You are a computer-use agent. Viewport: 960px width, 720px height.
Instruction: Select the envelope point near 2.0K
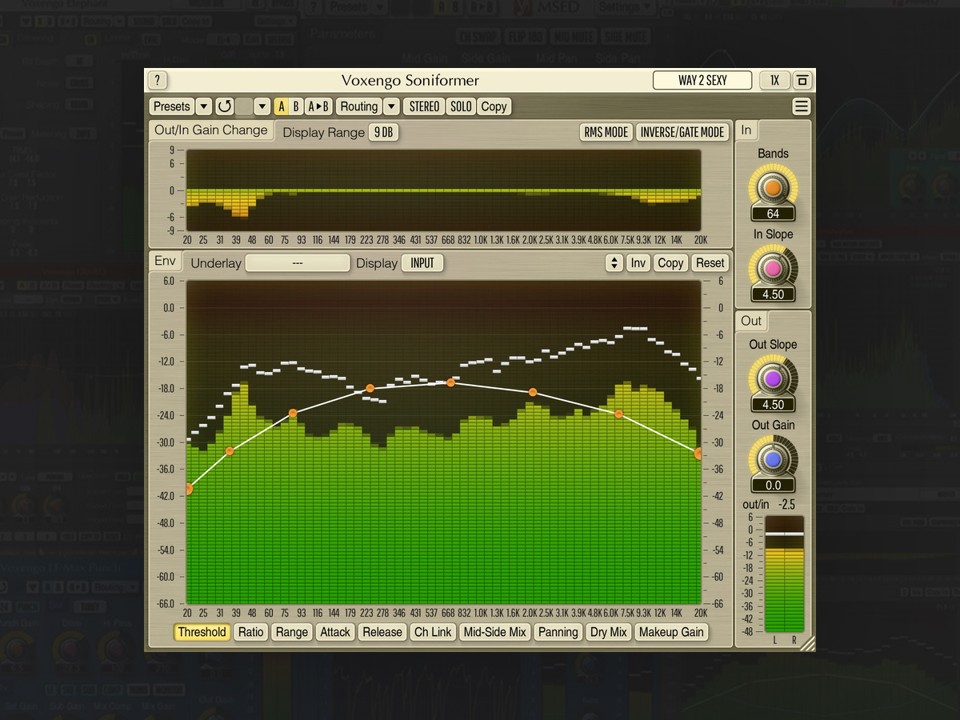pos(533,392)
